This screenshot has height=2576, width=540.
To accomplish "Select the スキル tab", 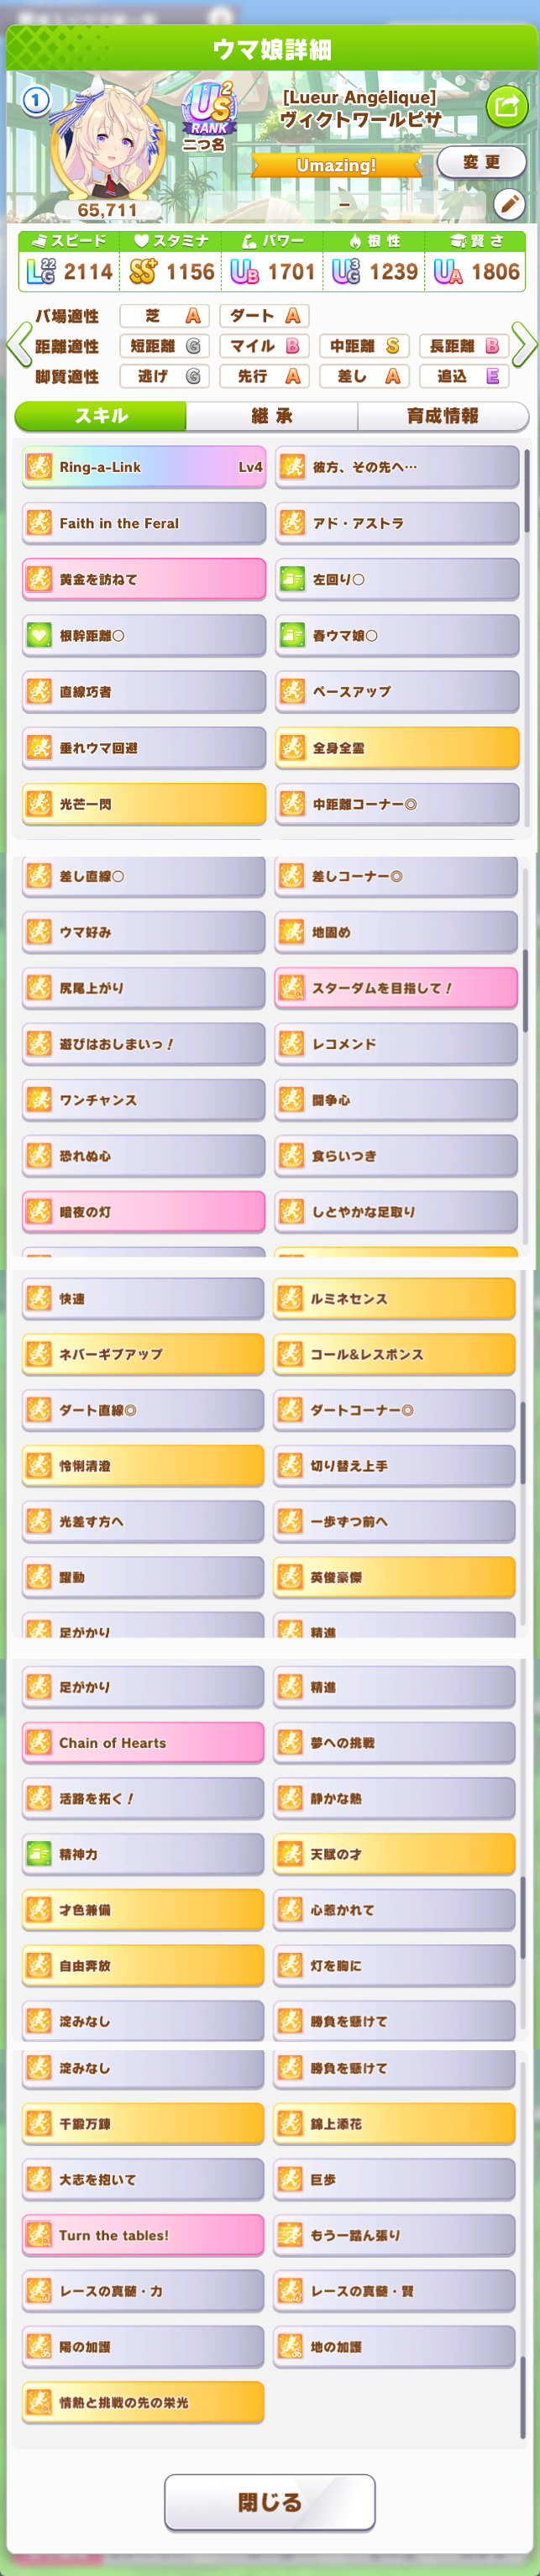I will point(101,416).
